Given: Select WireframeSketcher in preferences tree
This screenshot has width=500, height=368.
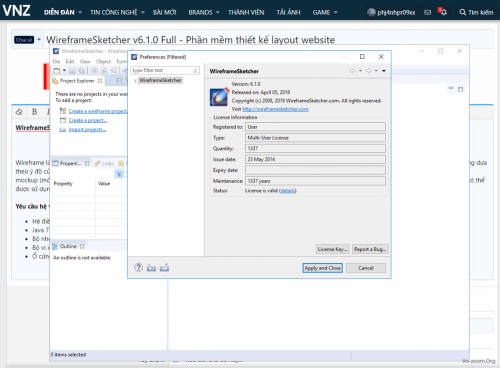Looking at the screenshot, I should [x=160, y=80].
